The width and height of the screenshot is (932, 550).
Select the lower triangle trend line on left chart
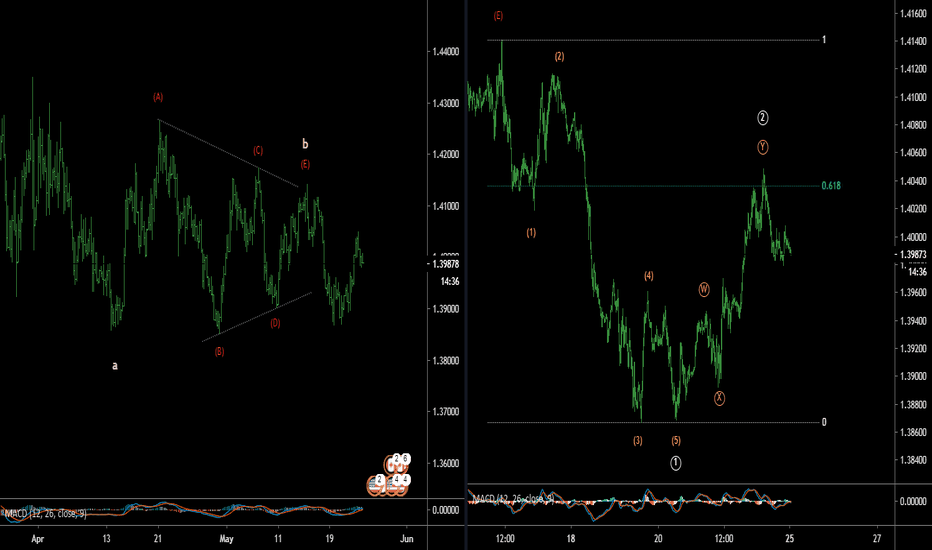(x=257, y=317)
